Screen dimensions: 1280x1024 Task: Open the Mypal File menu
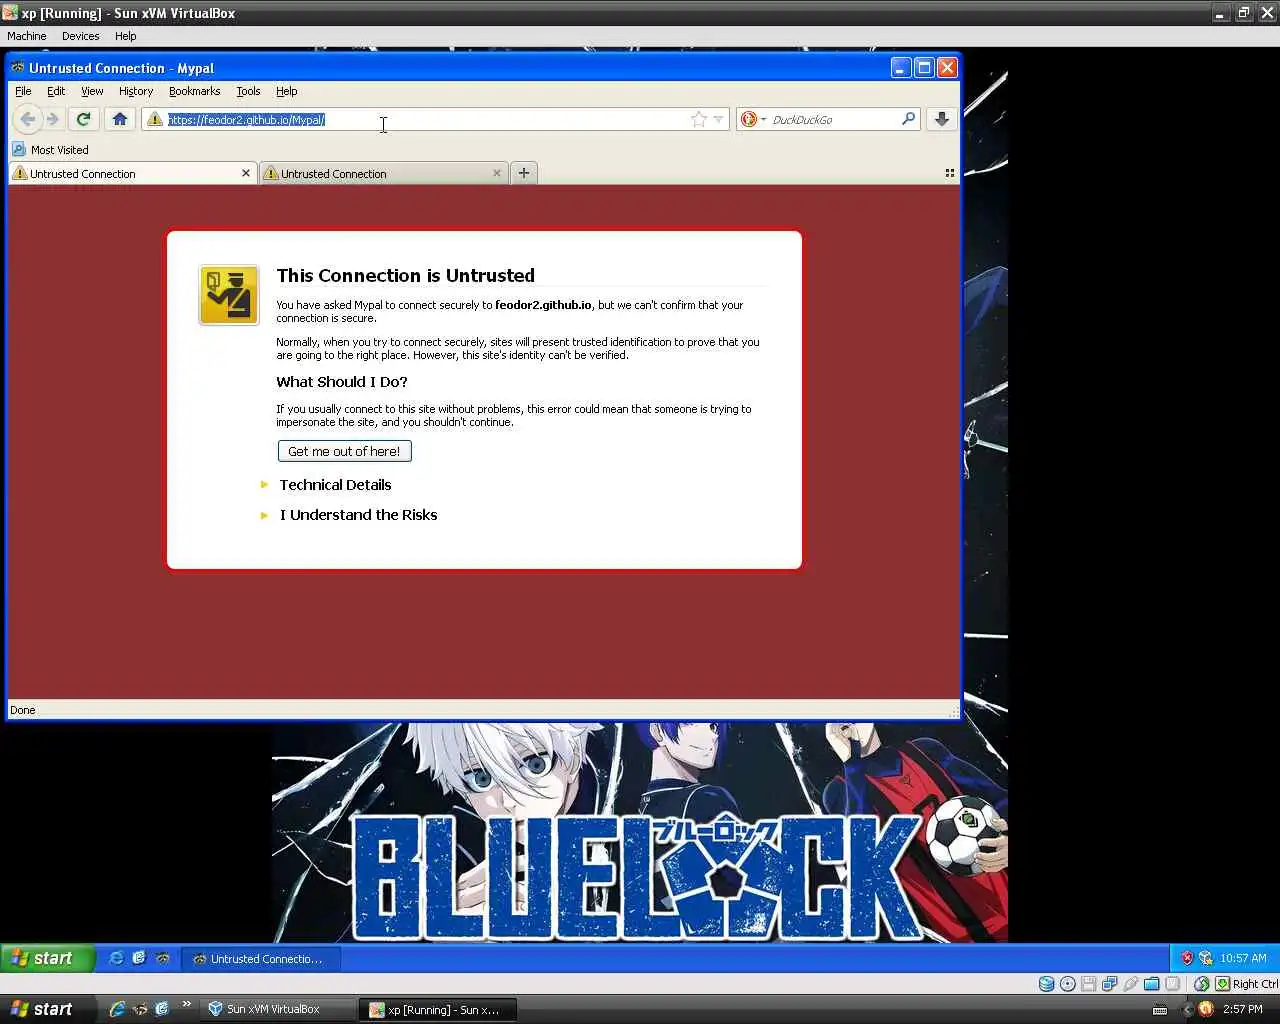(x=23, y=91)
